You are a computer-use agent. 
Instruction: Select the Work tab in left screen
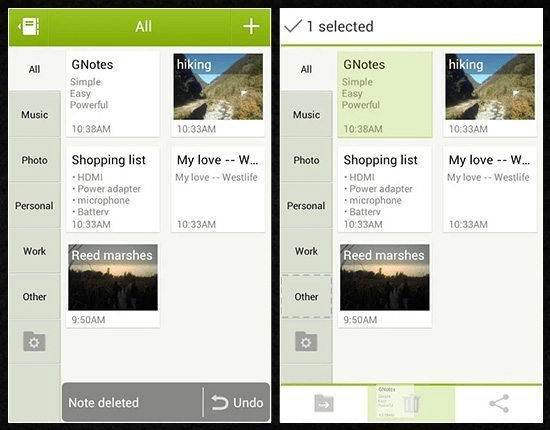click(34, 251)
